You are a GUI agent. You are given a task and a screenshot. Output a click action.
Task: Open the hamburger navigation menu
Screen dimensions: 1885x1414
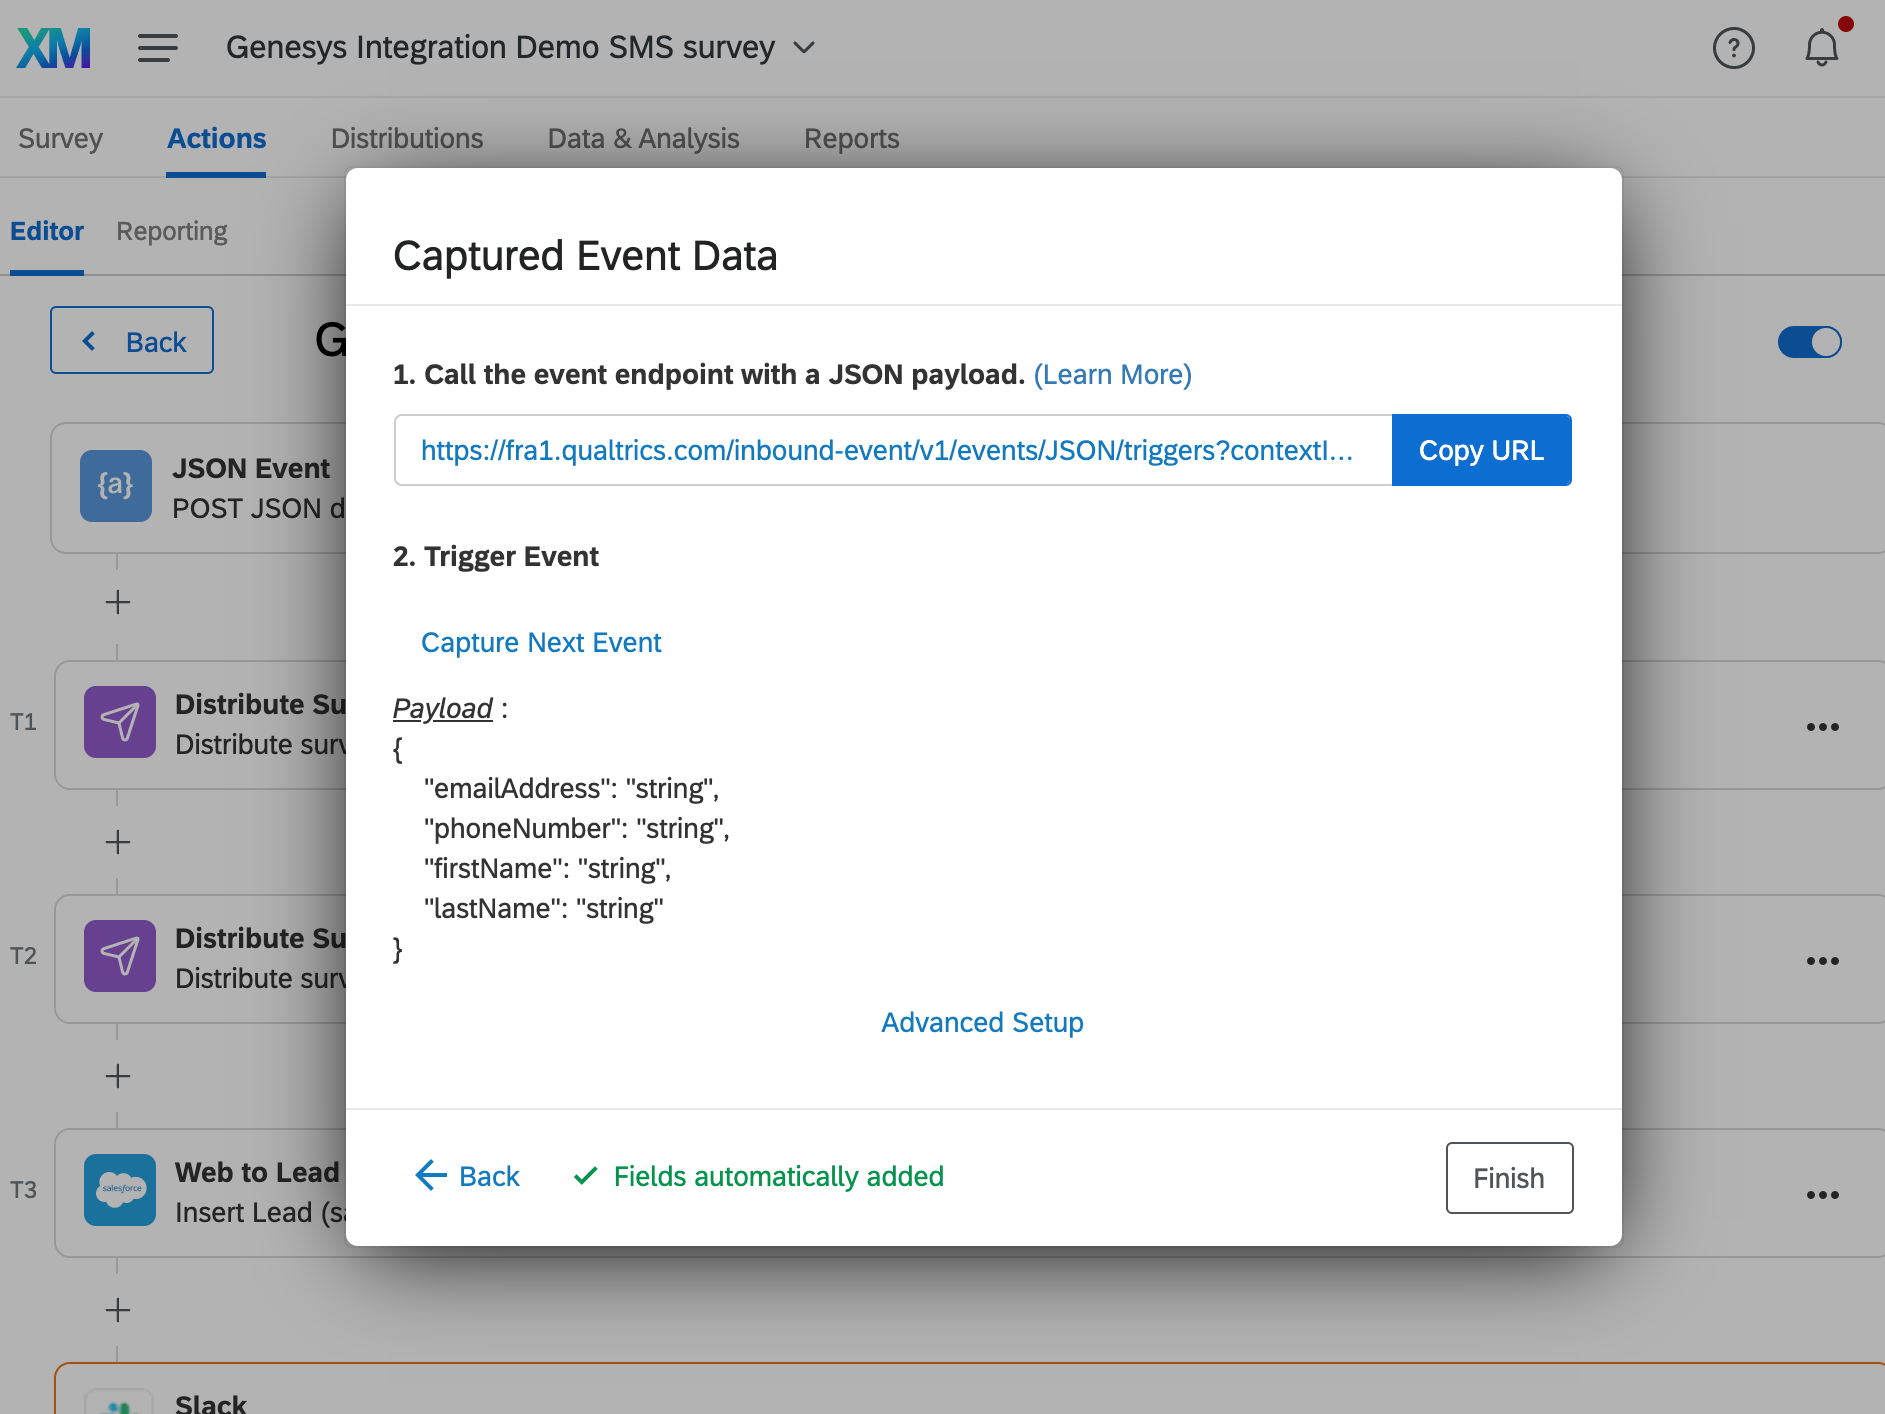[157, 48]
